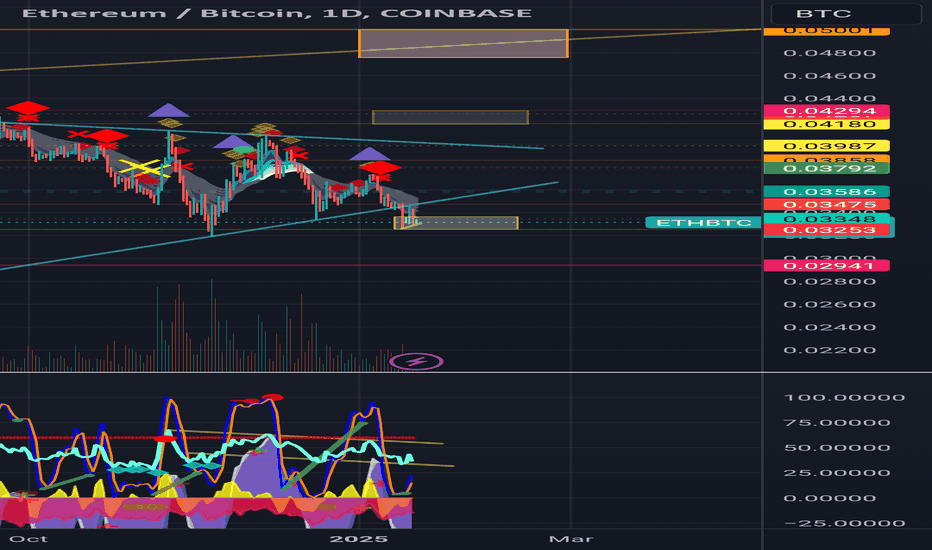Click the 0.02400 price axis tick
Image resolution: width=932 pixels, height=550 pixels.
pyautogui.click(x=829, y=327)
